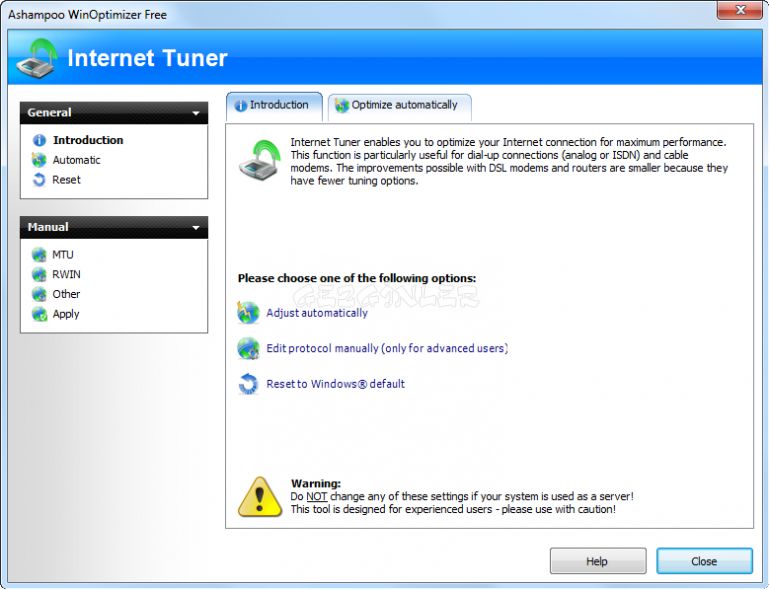Image resolution: width=770 pixels, height=590 pixels.
Task: Click the Manual panel header
Action: pyautogui.click(x=114, y=227)
